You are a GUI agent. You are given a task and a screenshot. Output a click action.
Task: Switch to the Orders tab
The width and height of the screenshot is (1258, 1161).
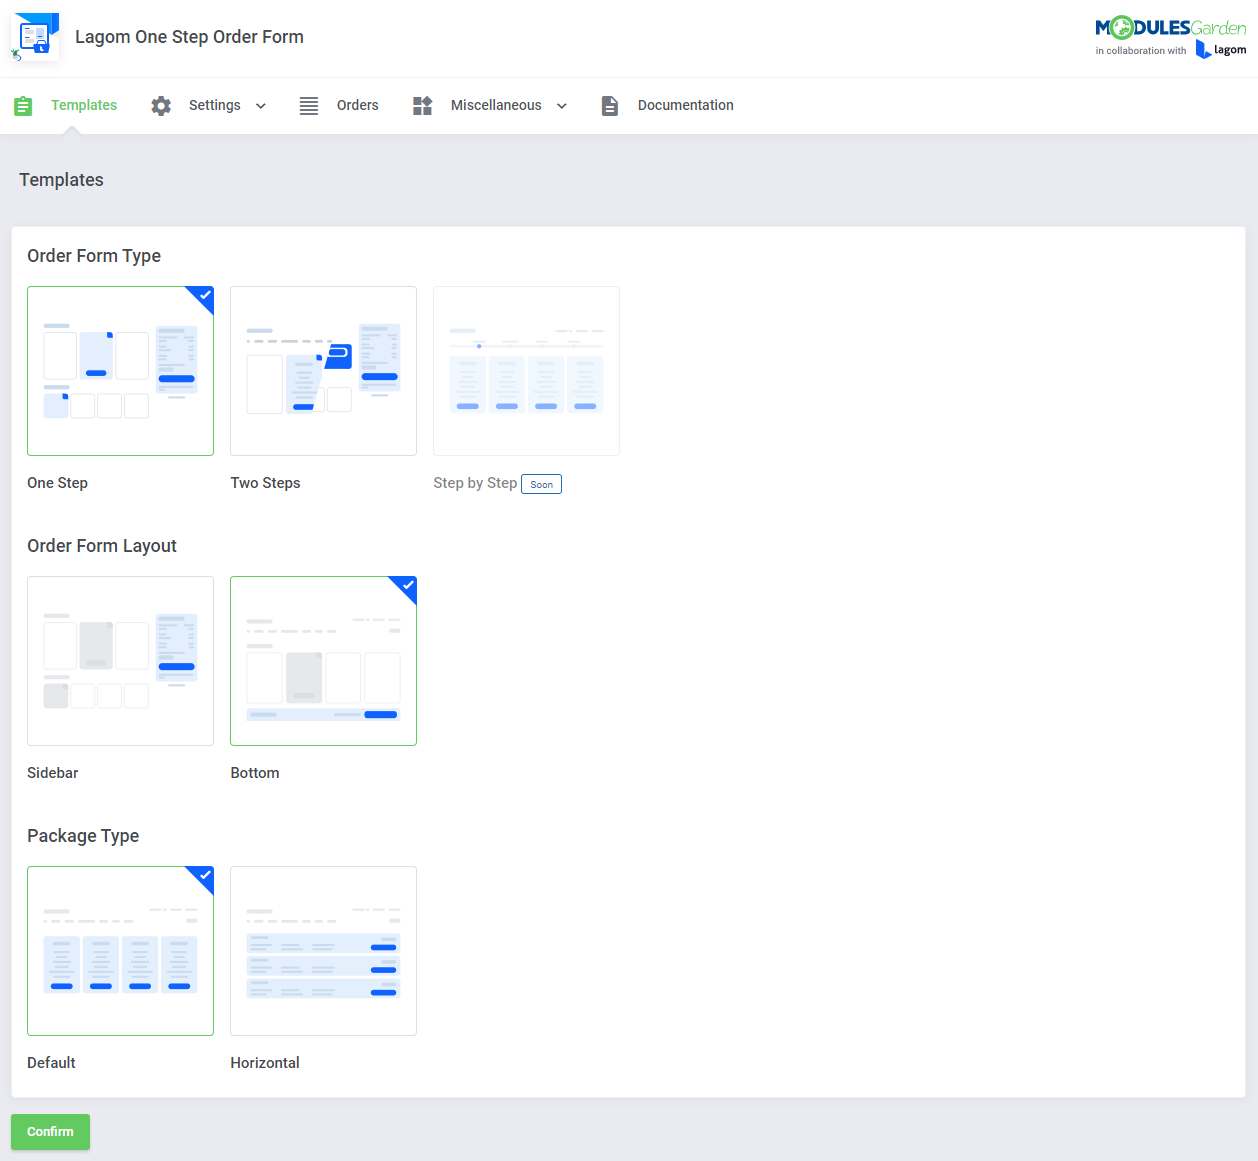coord(357,105)
